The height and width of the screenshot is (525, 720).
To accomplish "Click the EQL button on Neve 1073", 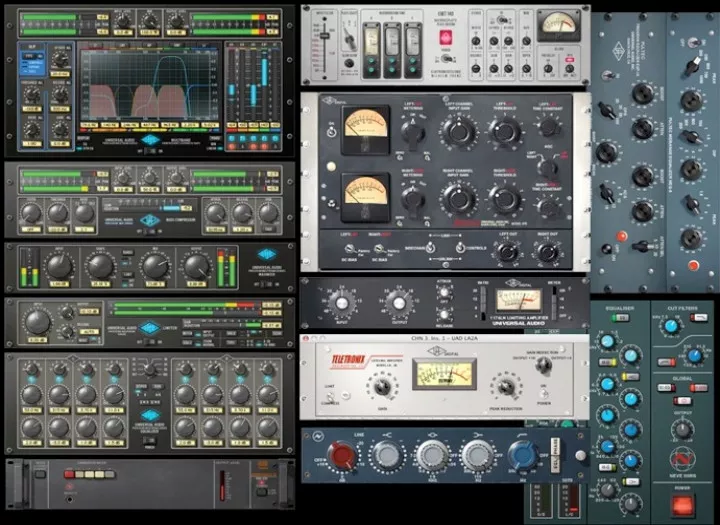I will pos(554,463).
